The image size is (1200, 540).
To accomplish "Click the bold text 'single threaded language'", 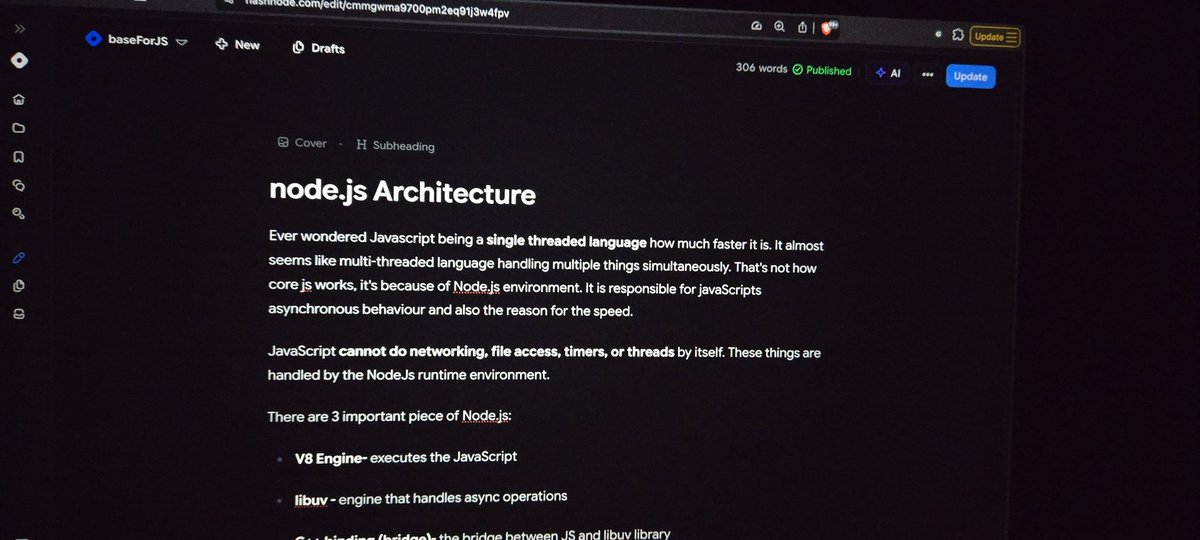I will [x=566, y=241].
